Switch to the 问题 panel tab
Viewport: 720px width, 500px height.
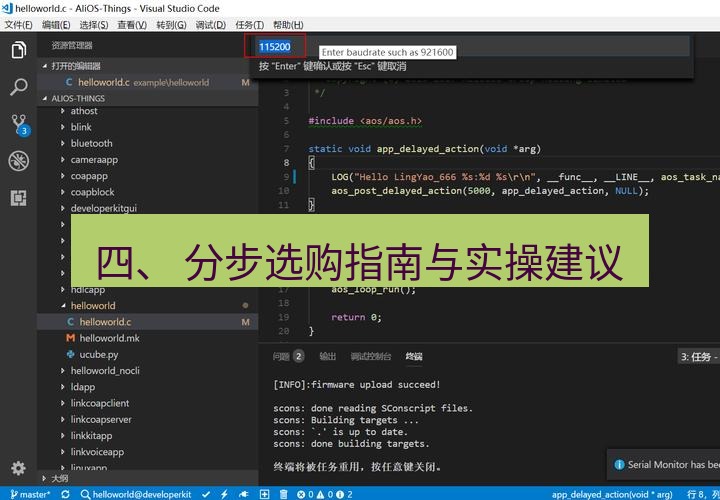click(x=281, y=356)
